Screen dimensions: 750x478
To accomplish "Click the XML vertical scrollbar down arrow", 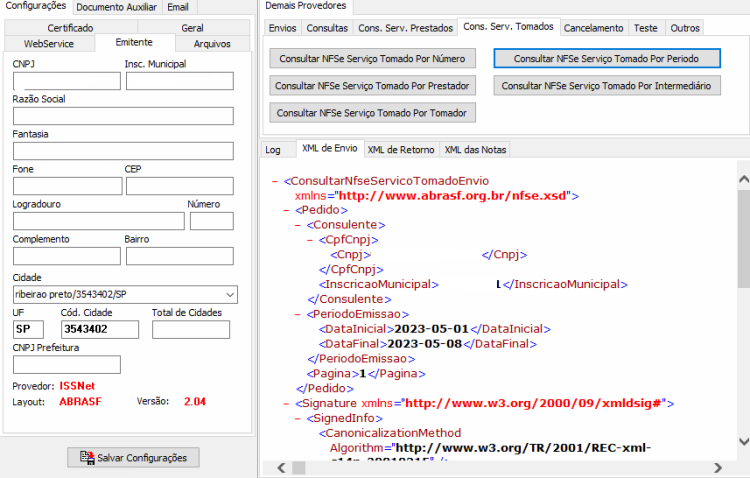I will 744,441.
